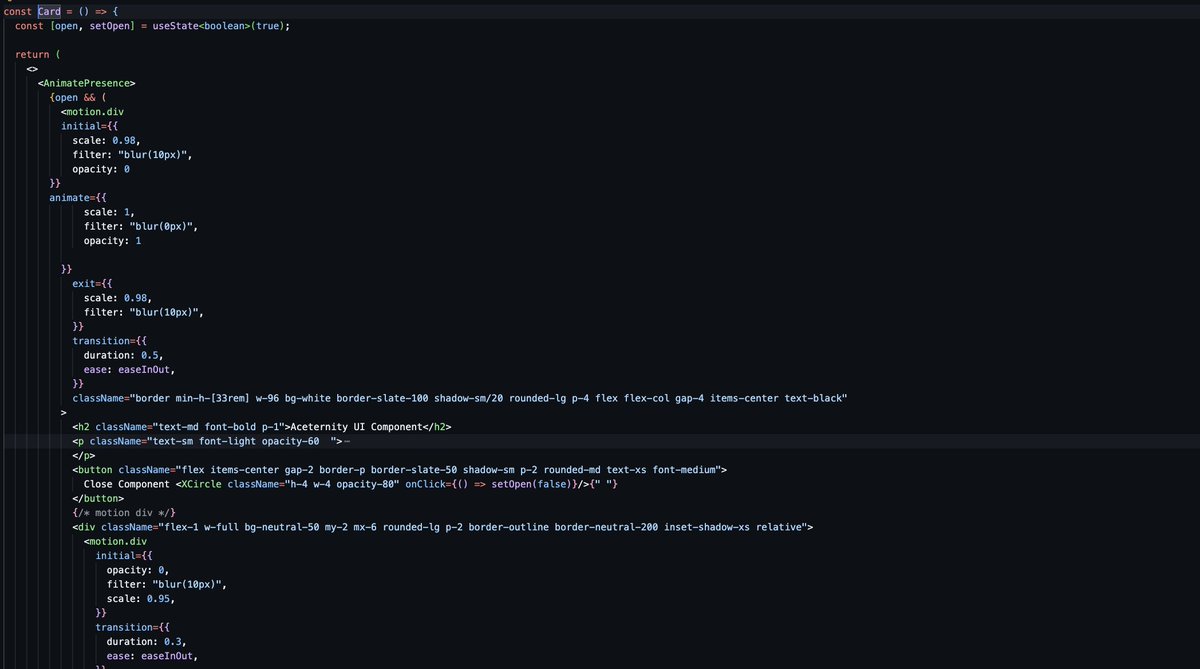The width and height of the screenshot is (1200, 669).
Task: Click the setOpen name inside the array destructuring
Action: coord(108,25)
